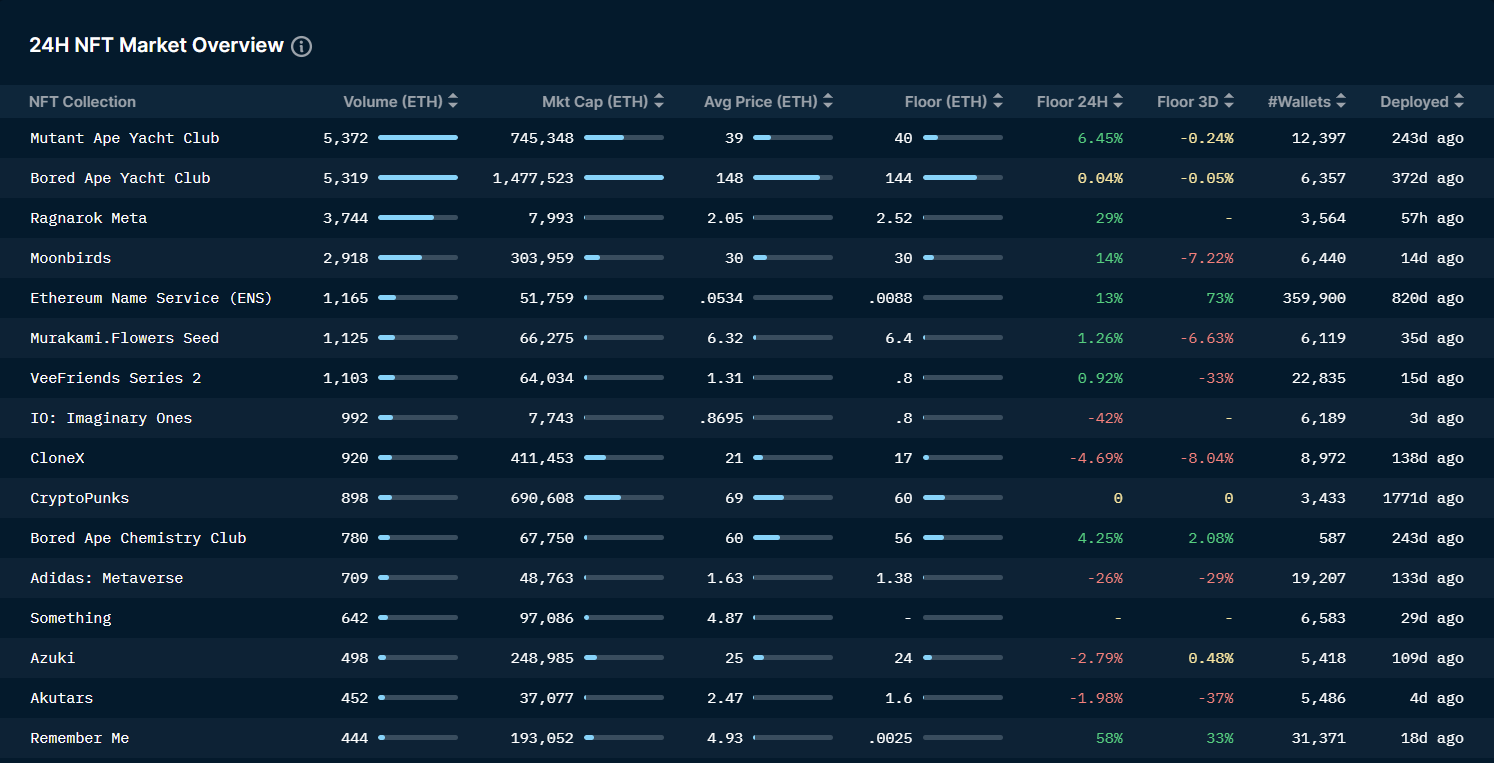Viewport: 1494px width, 763px height.
Task: Click Moonbirds volume bar
Action: (x=418, y=258)
